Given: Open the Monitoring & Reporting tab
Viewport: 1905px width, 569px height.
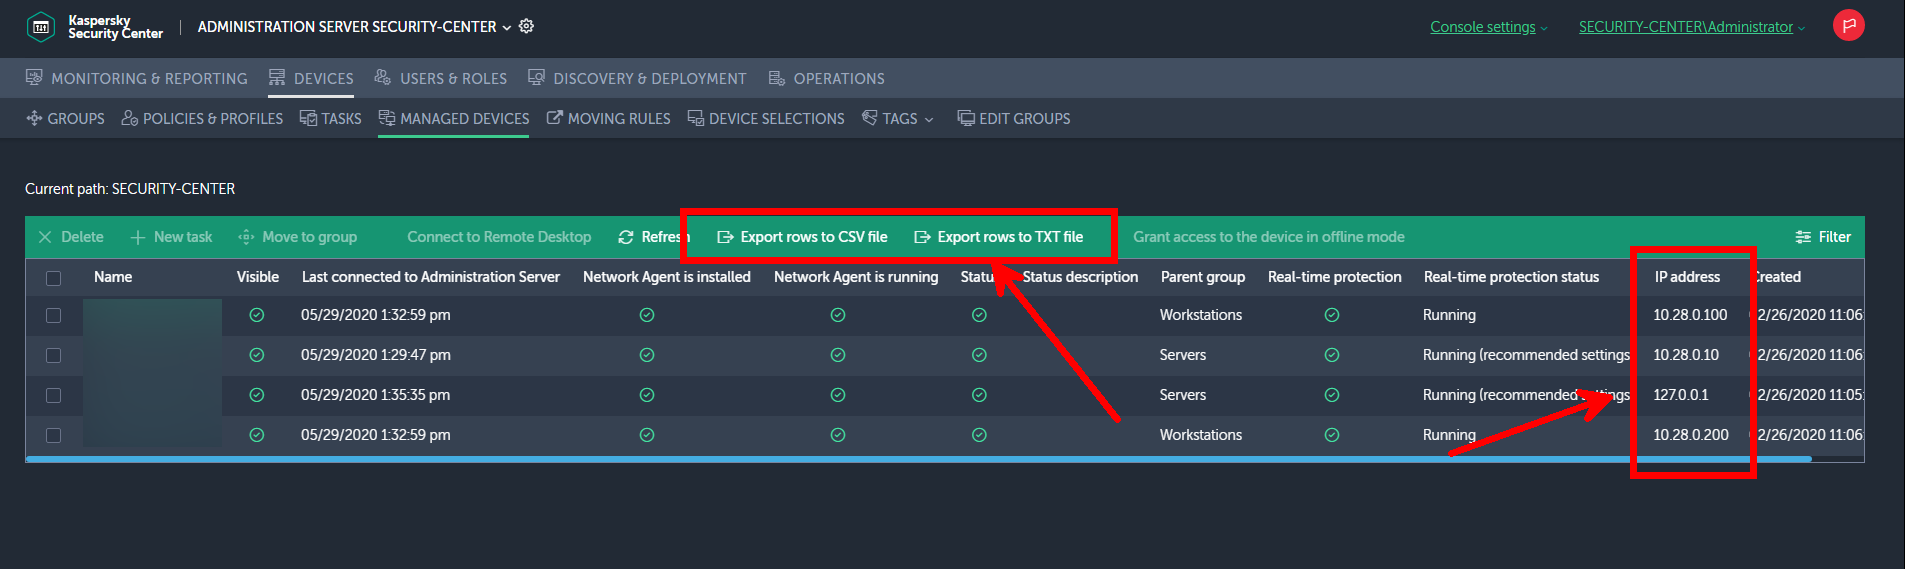Looking at the screenshot, I should click(137, 79).
